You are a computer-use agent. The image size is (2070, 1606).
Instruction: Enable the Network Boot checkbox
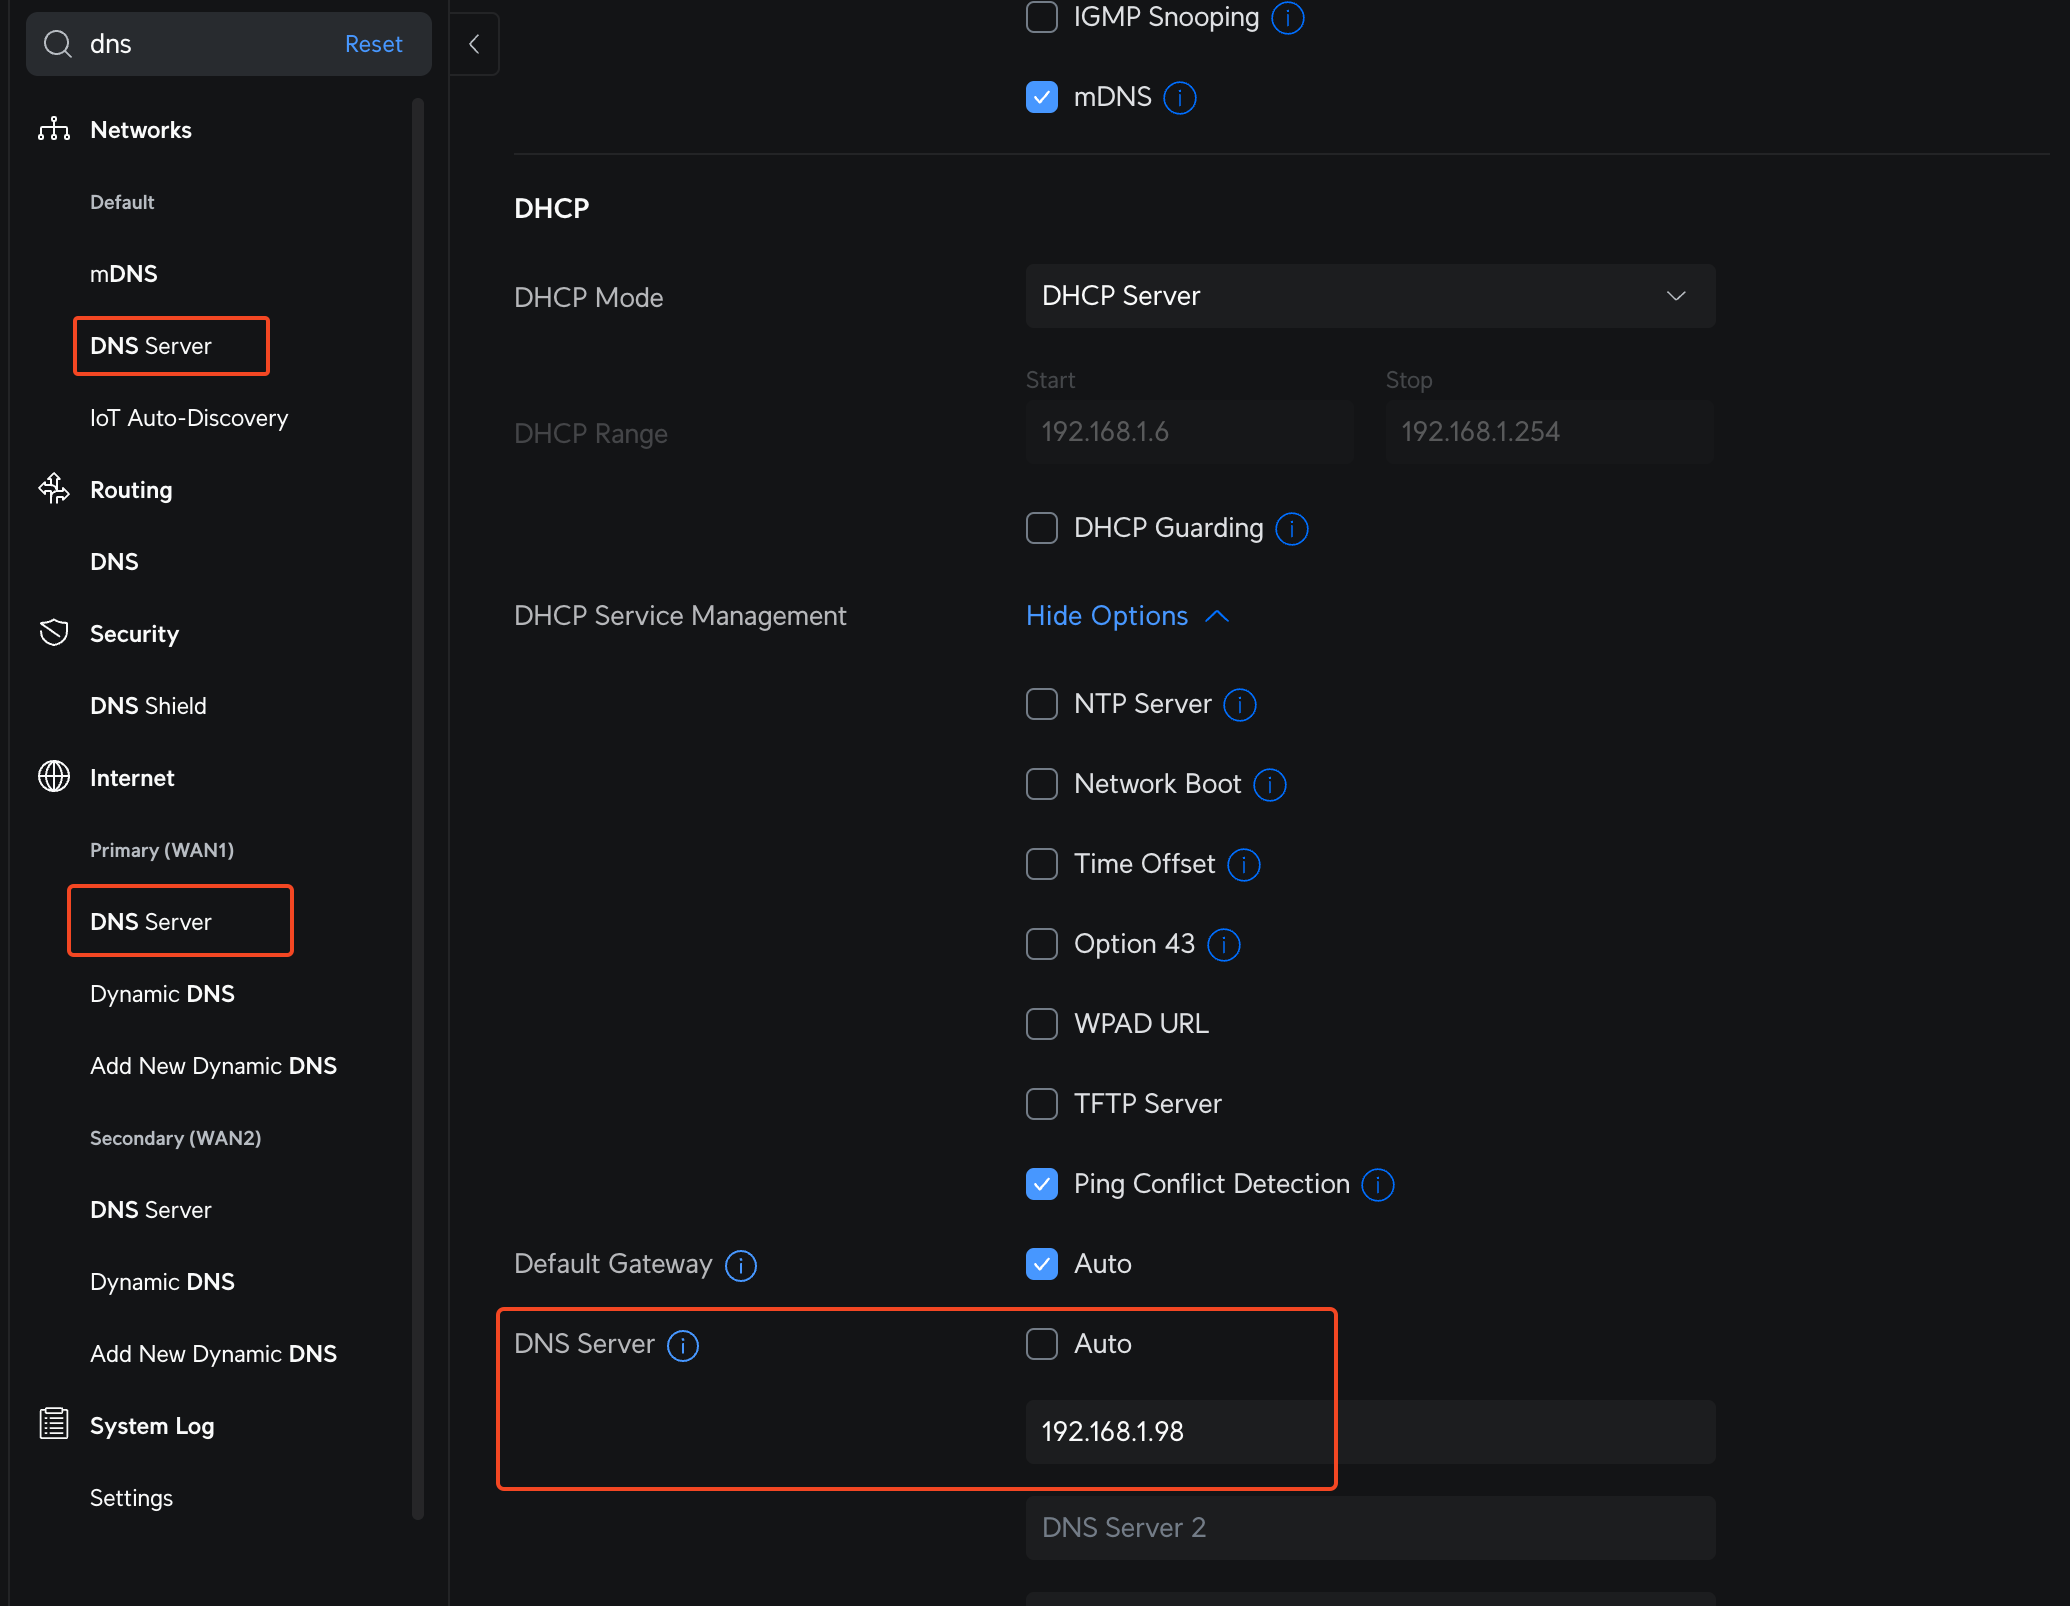pyautogui.click(x=1042, y=784)
